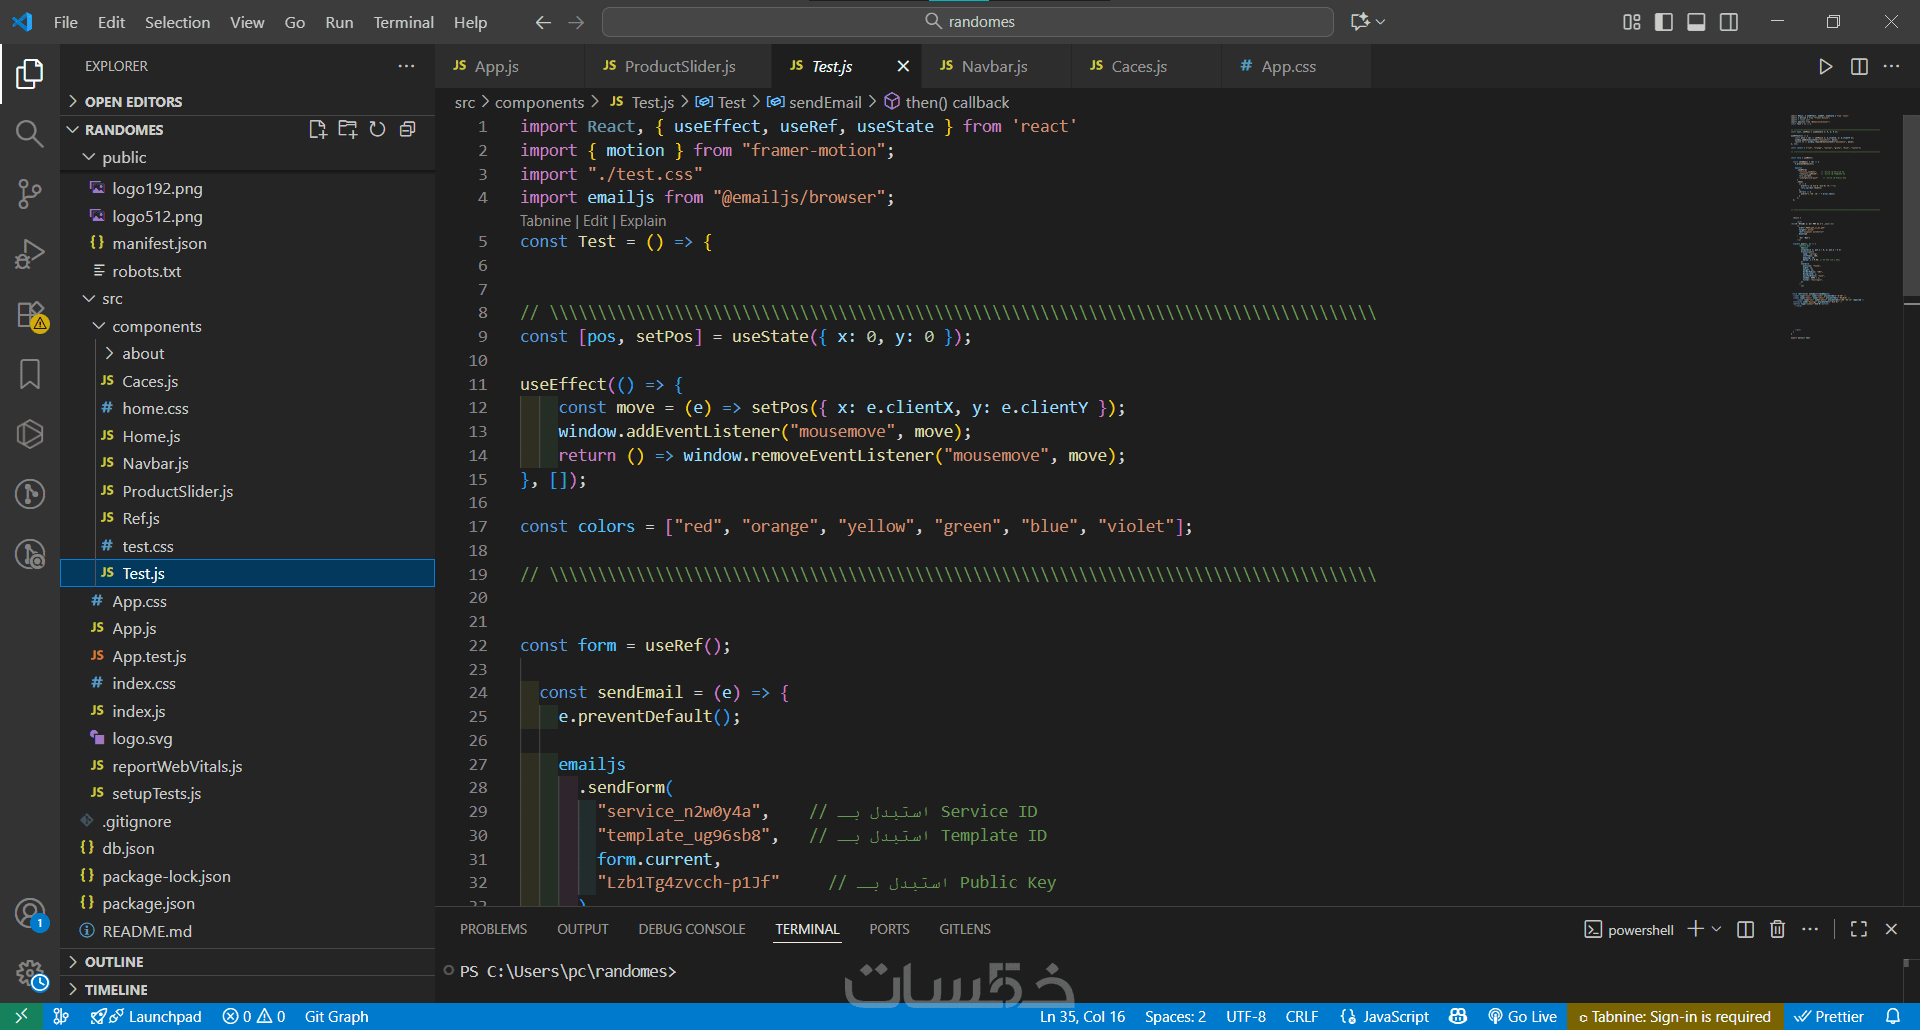Click Go Live in status bar
This screenshot has height=1030, width=1920.
click(x=1522, y=1016)
